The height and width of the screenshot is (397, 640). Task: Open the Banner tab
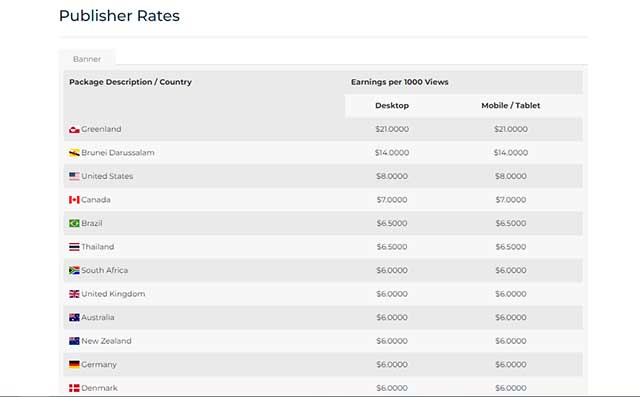87,59
